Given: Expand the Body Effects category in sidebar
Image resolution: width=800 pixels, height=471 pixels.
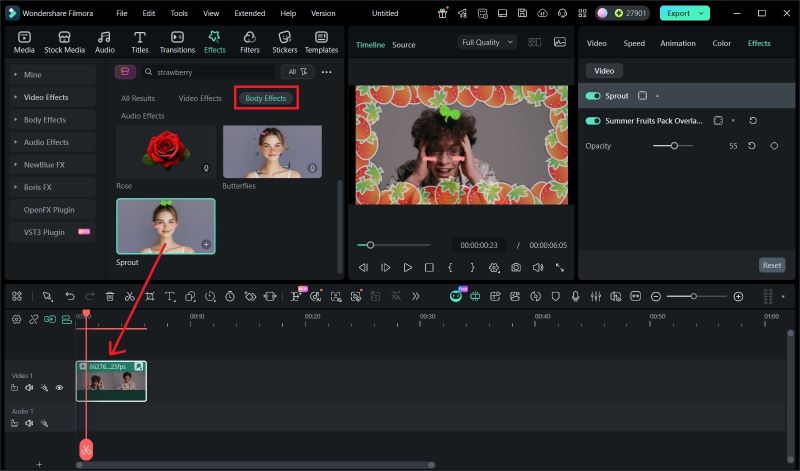Looking at the screenshot, I should (x=45, y=120).
